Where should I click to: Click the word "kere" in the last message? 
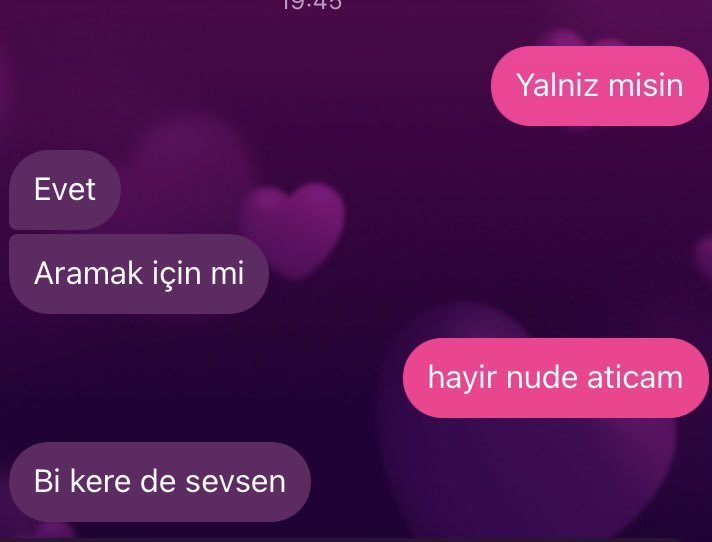pyautogui.click(x=100, y=481)
